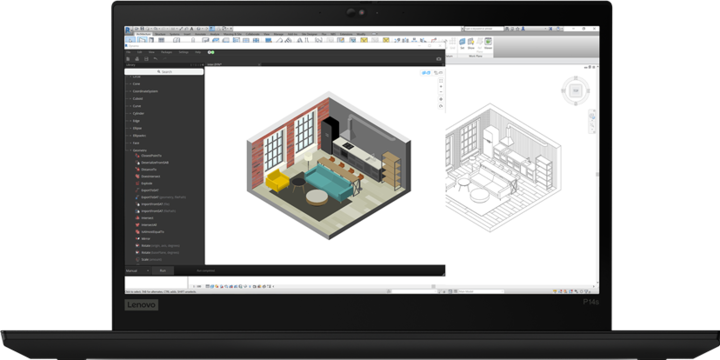The width and height of the screenshot is (720, 360).
Task: Open the Manual run mode dropdown
Action: [x=137, y=271]
